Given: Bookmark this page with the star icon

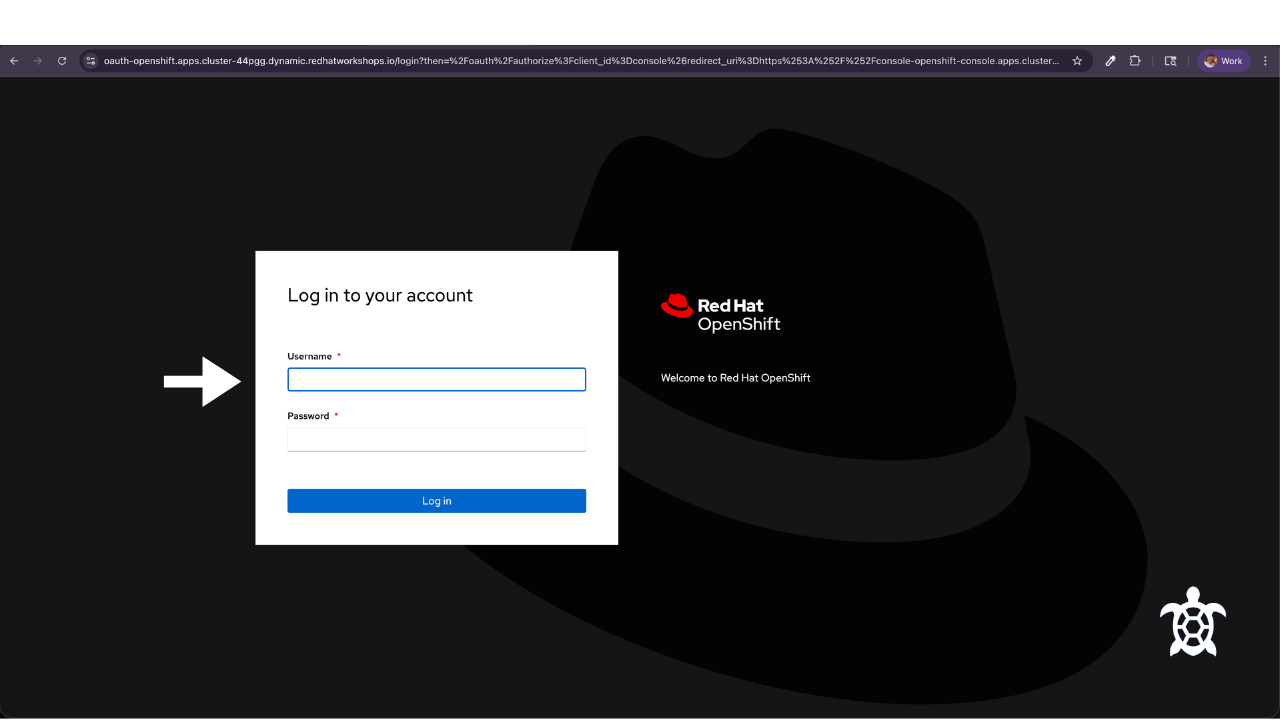Looking at the screenshot, I should click(1077, 61).
